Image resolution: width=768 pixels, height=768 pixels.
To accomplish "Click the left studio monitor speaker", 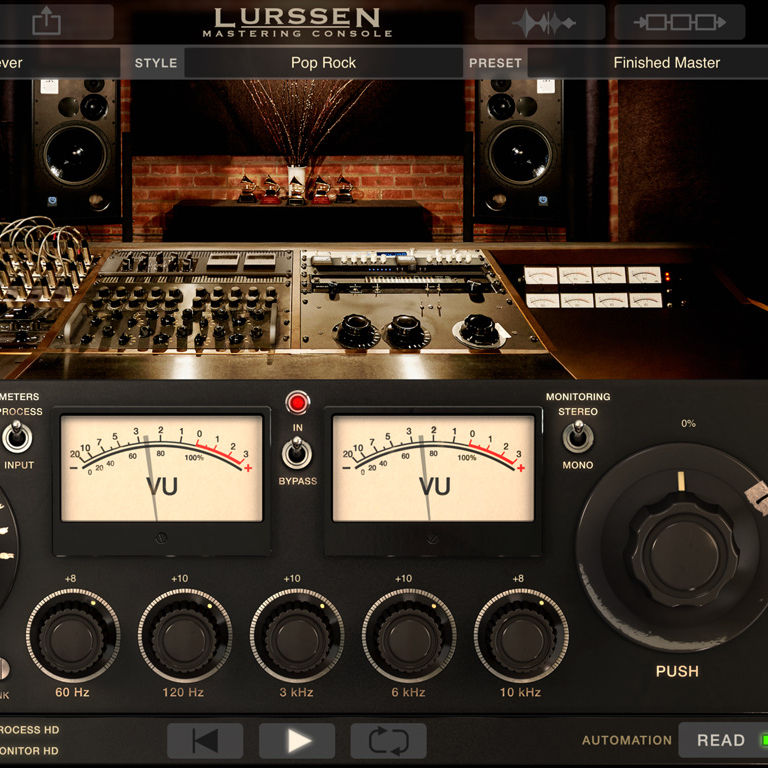I will click(x=76, y=149).
